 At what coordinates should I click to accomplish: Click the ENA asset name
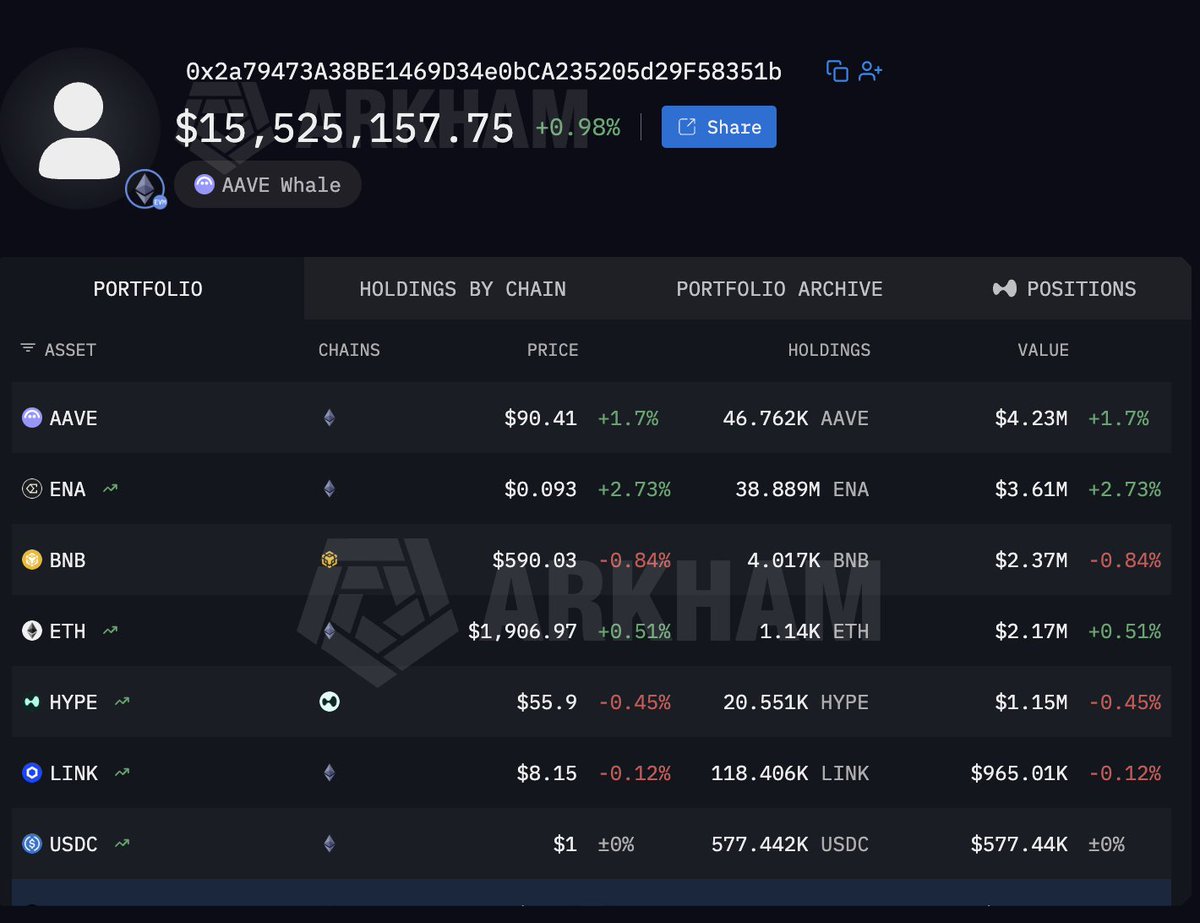(68, 489)
